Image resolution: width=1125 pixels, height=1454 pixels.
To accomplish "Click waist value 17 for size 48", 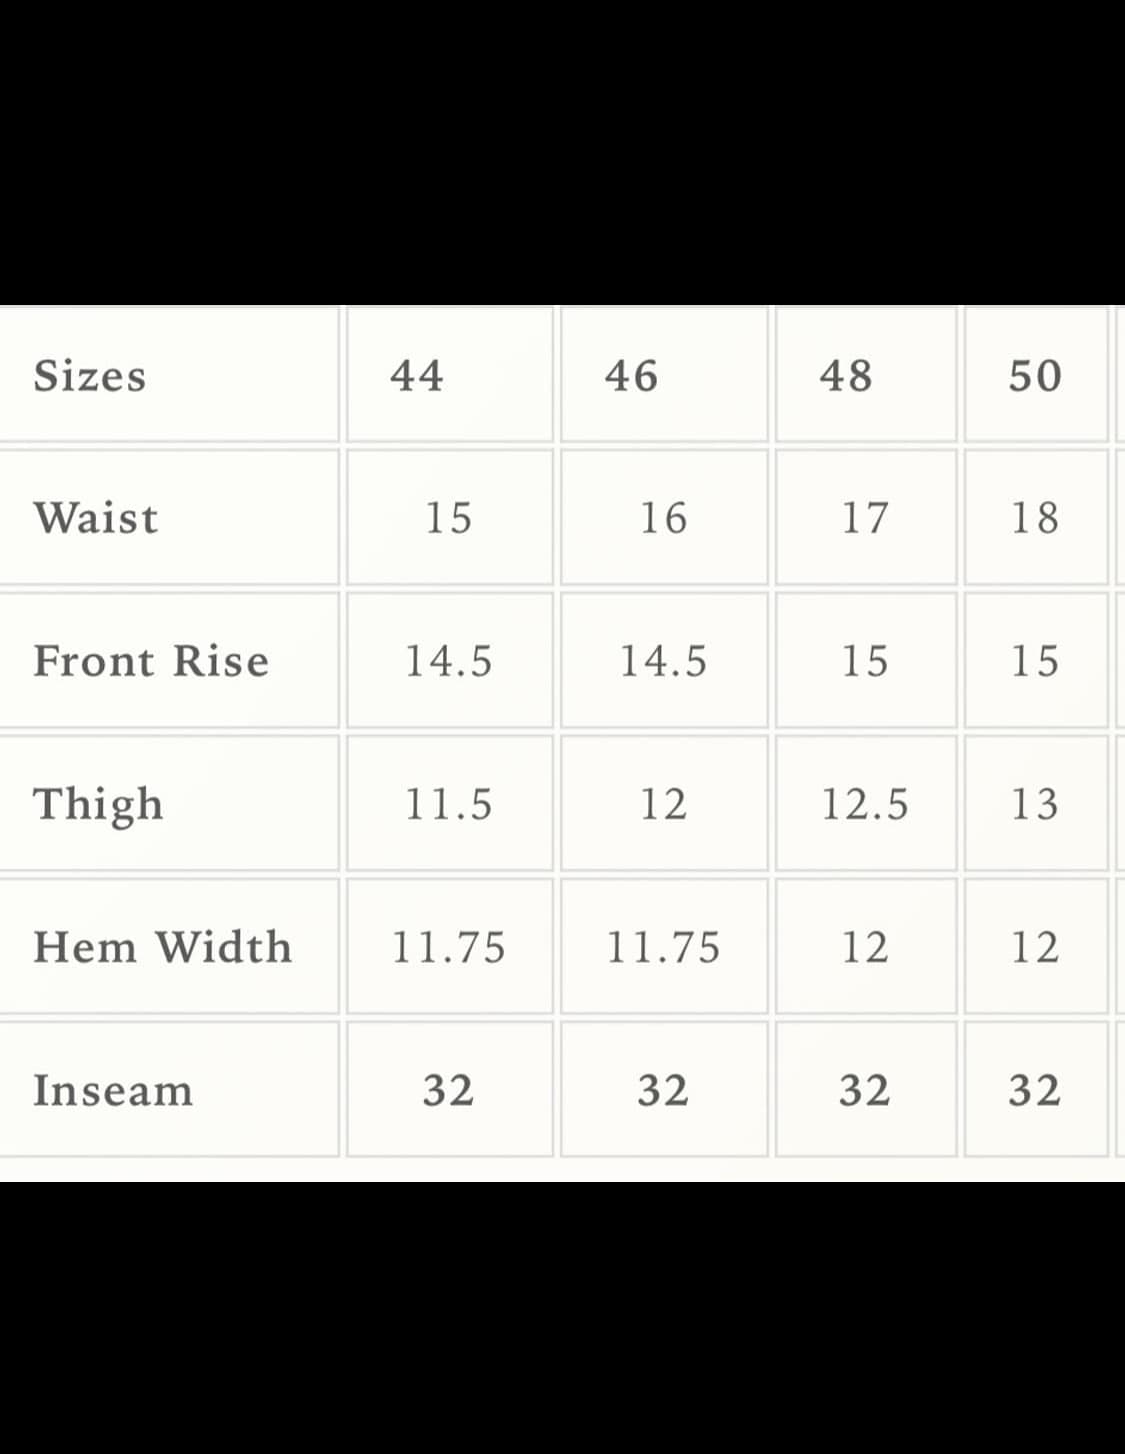I will [x=865, y=518].
